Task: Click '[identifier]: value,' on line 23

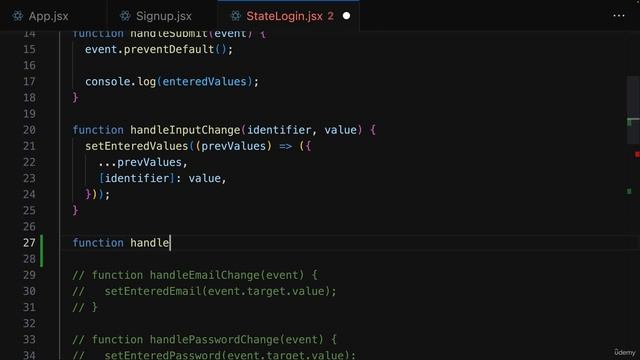Action: (162, 178)
